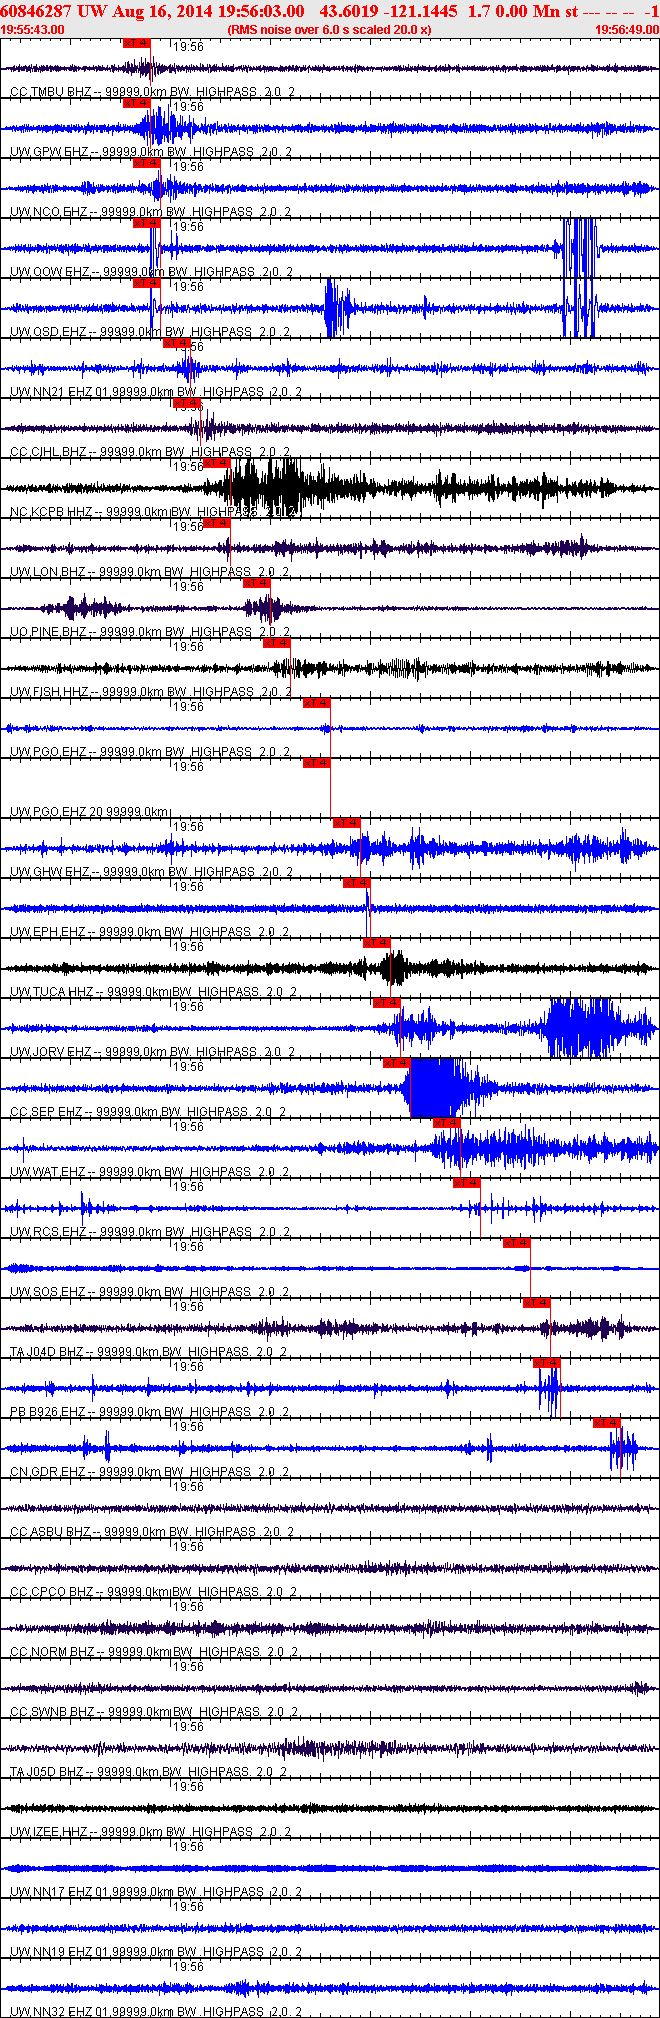Select the UW.NCO EHZ station label
This screenshot has width=660, height=2018.
[150, 212]
